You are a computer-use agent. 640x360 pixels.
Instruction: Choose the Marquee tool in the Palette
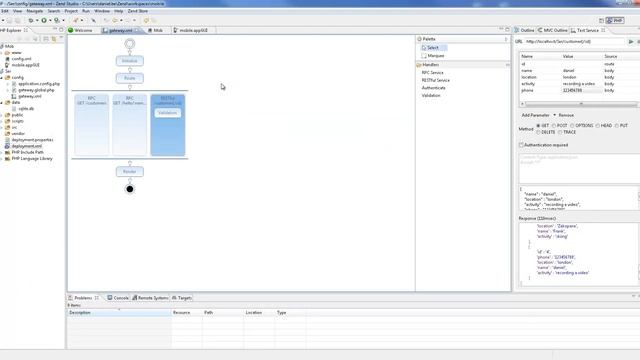[433, 56]
